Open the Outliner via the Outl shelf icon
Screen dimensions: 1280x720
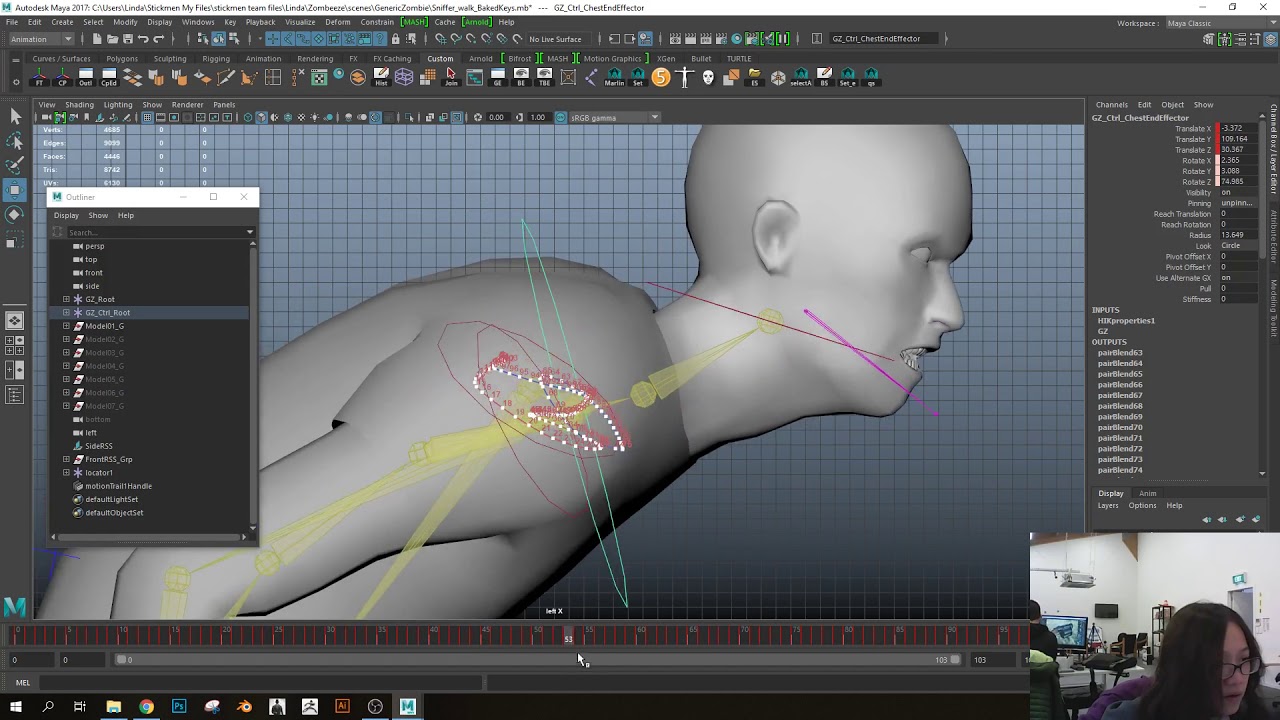[x=86, y=77]
